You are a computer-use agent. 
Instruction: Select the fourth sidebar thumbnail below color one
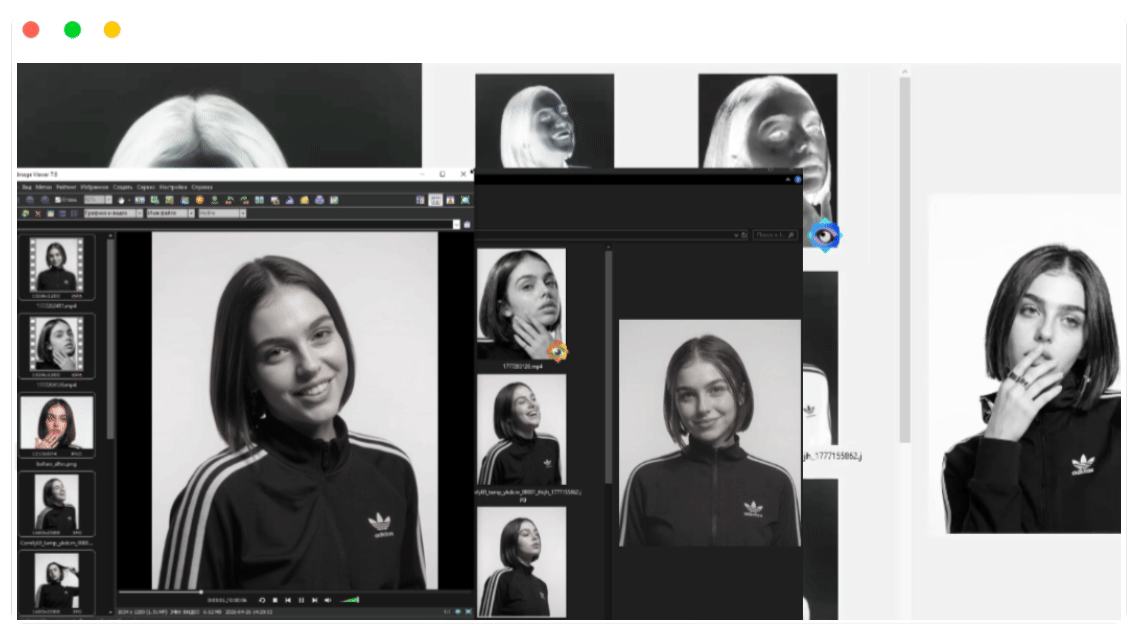click(x=57, y=504)
